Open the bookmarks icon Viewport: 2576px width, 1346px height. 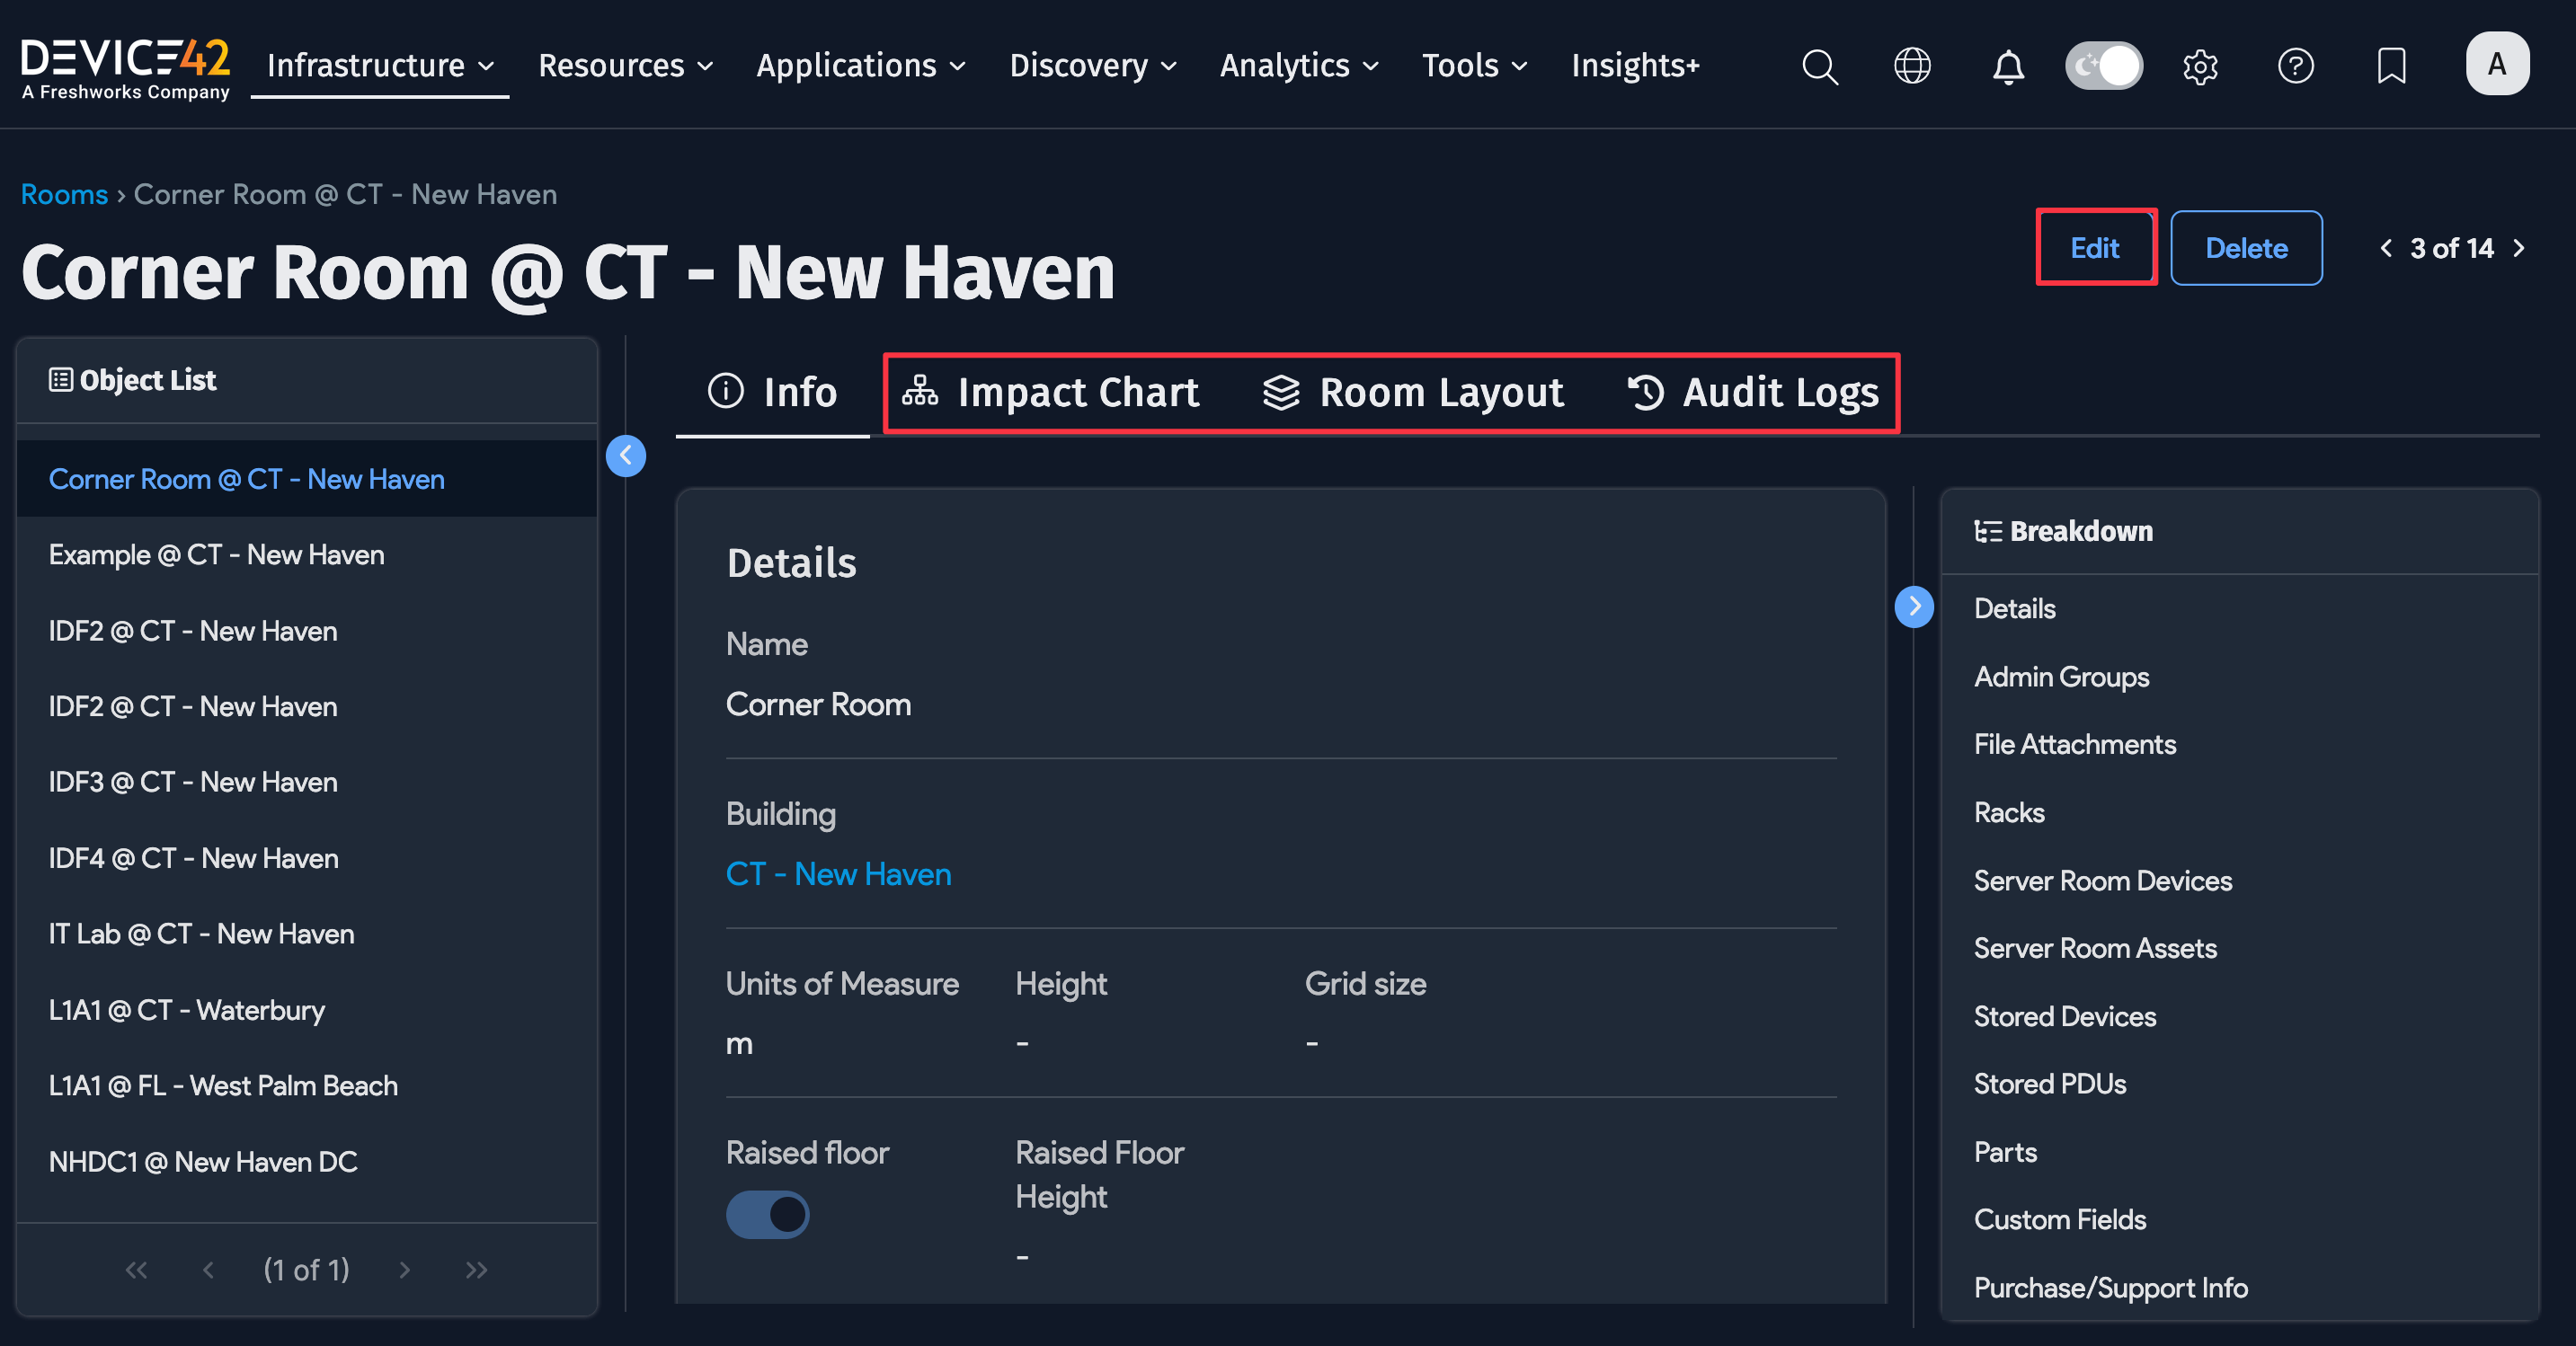(2391, 66)
